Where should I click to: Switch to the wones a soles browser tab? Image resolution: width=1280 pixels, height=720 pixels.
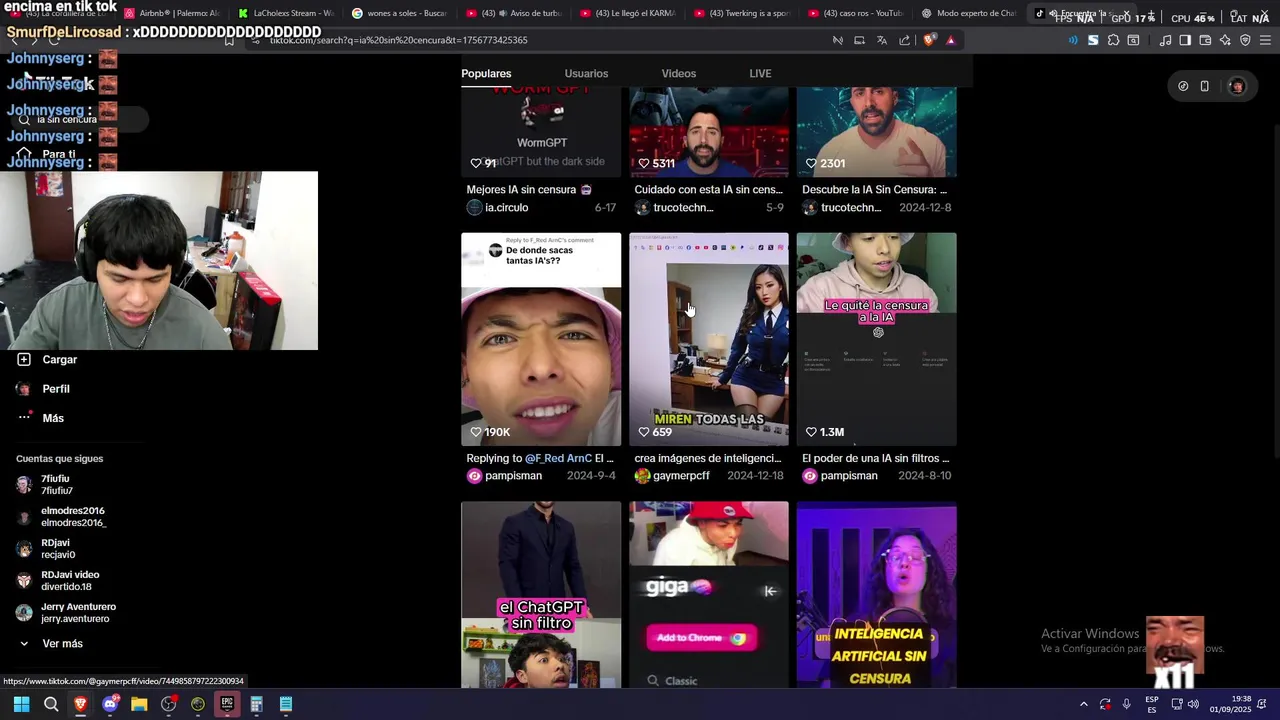tap(399, 13)
